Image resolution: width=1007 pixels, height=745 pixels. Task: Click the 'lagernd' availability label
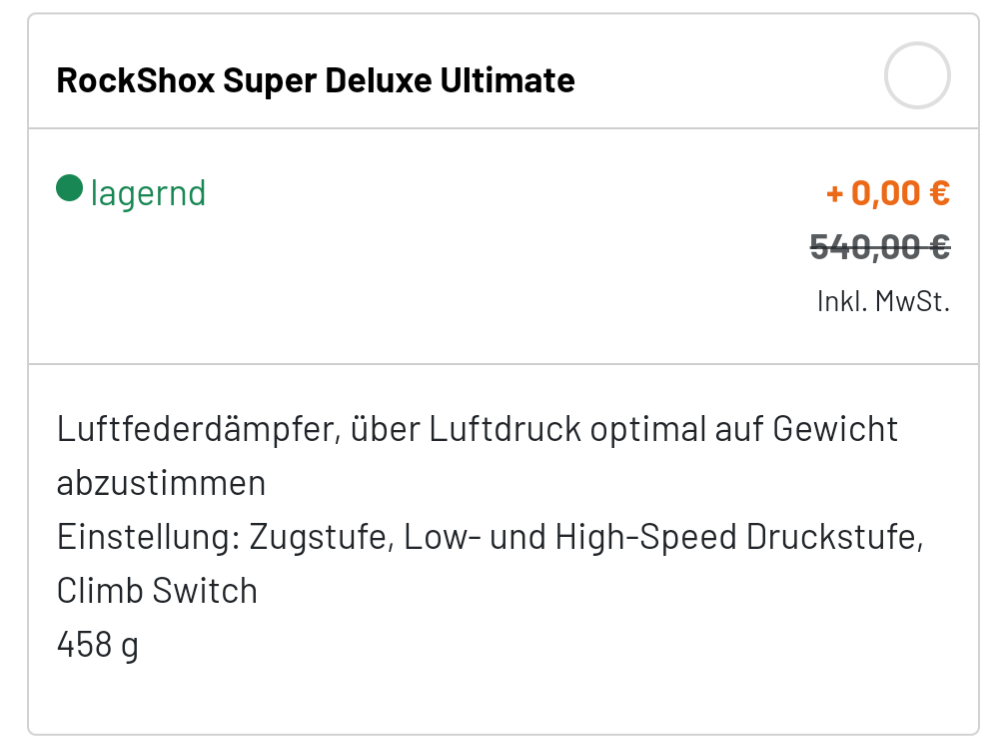pos(148,193)
